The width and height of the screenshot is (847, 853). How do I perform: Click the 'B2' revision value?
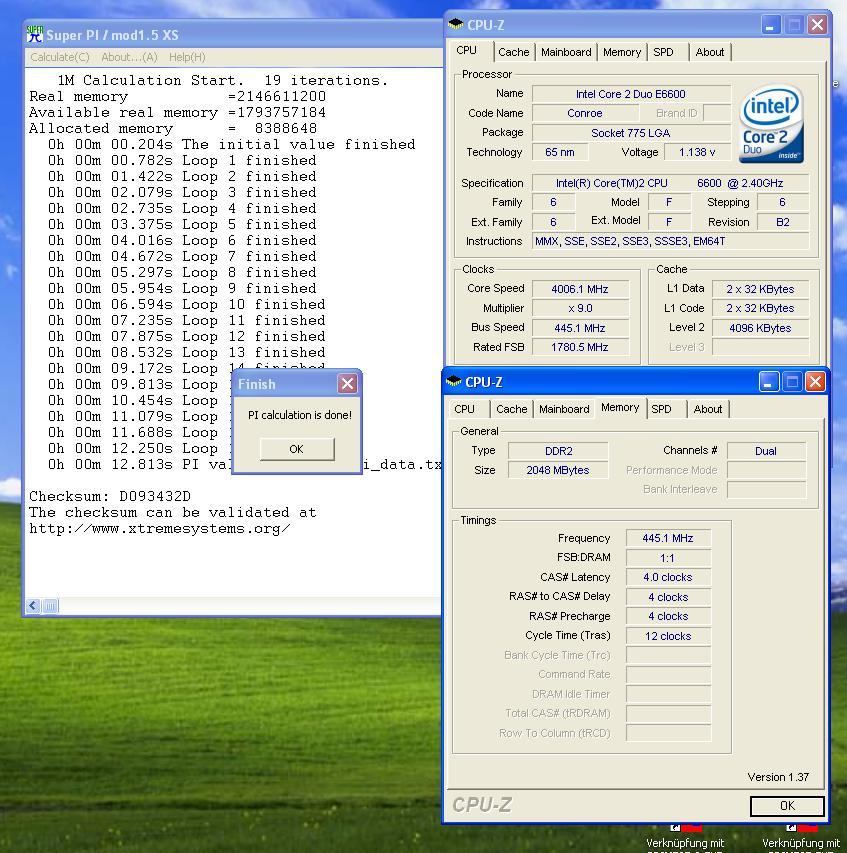click(x=782, y=222)
